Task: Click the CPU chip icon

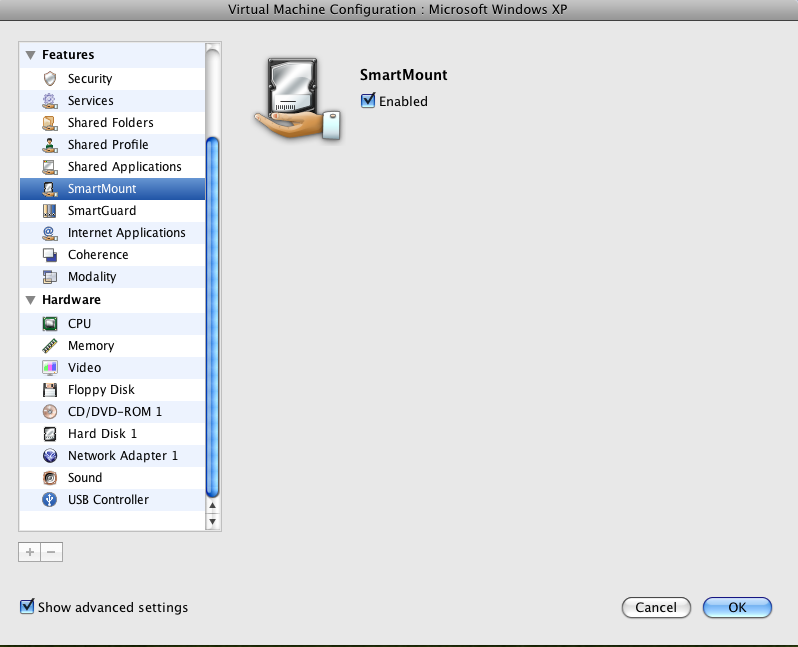Action: pos(50,324)
